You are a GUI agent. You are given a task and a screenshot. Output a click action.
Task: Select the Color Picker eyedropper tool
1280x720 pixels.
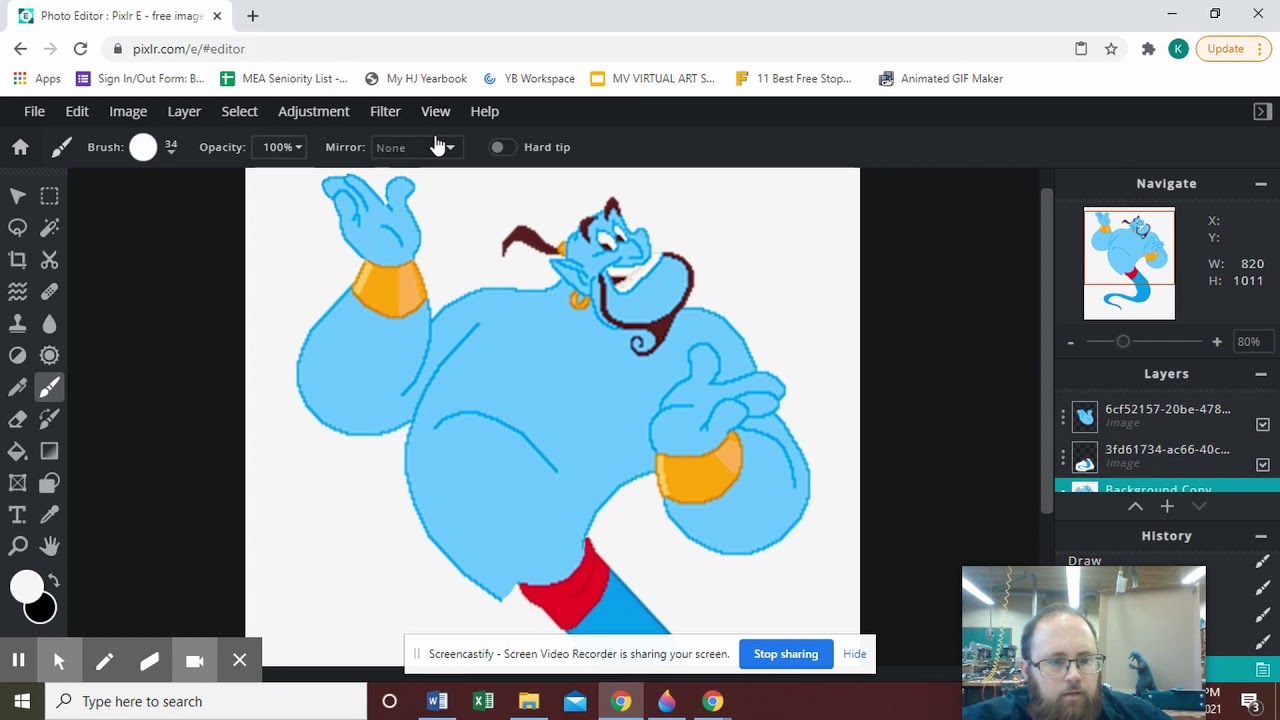[x=49, y=515]
